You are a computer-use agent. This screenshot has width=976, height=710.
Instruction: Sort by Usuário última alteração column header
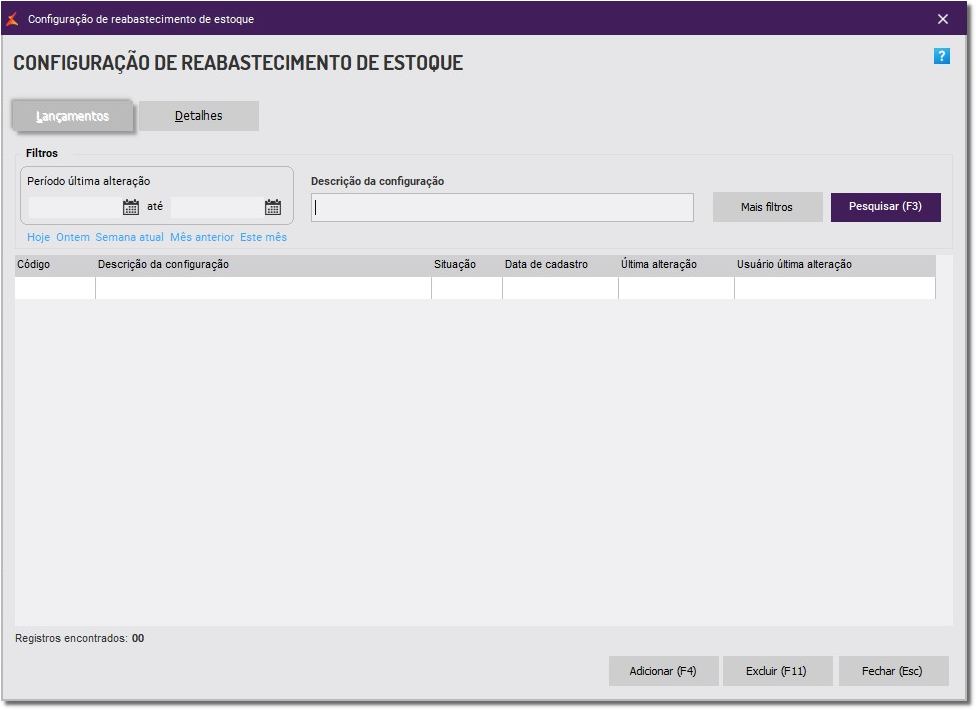[x=835, y=264]
